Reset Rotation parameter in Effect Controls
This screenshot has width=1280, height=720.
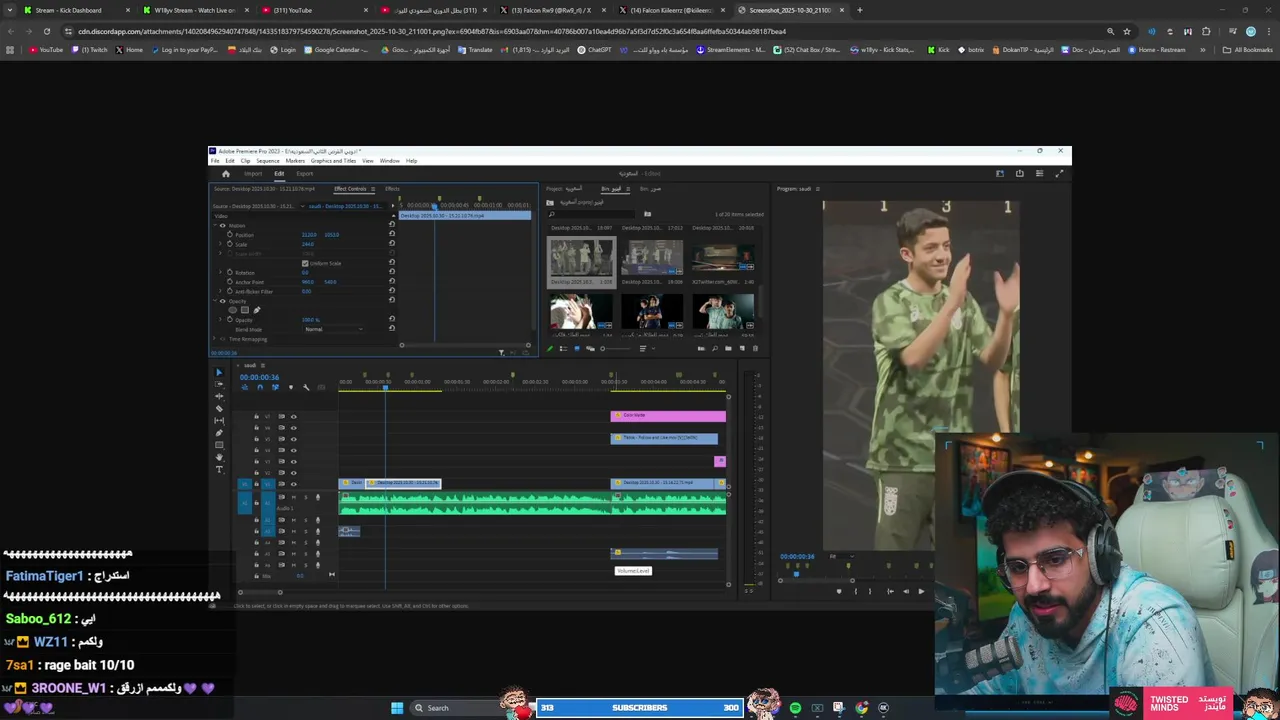click(x=392, y=272)
